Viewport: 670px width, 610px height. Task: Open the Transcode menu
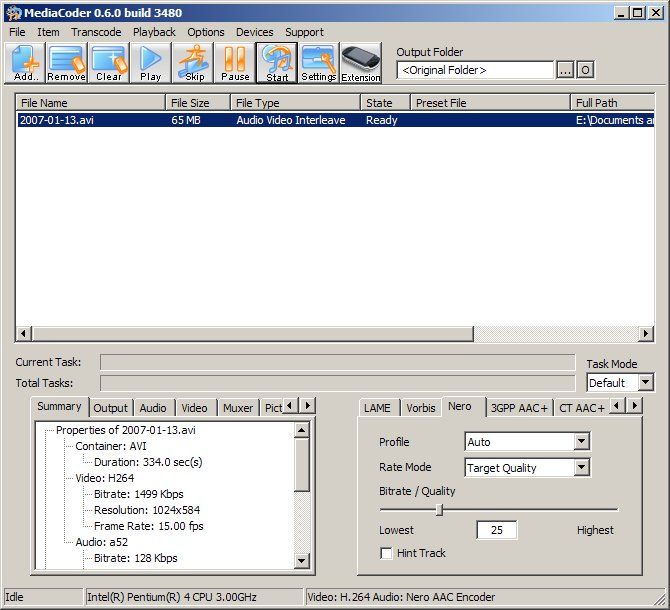[x=96, y=32]
